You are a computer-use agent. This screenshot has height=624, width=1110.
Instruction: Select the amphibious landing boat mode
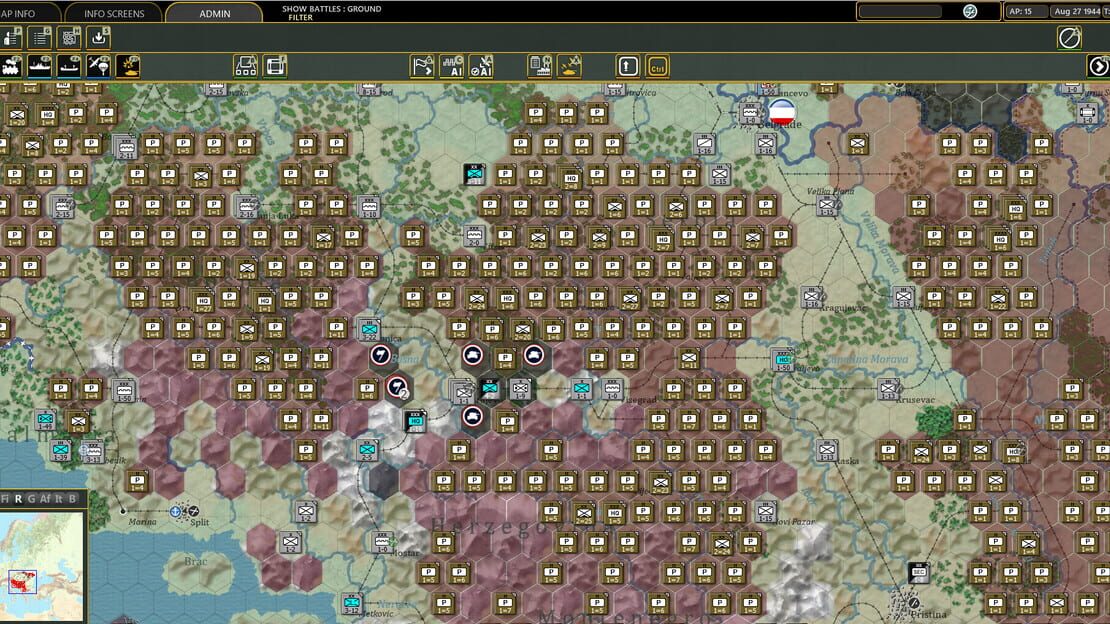(69, 67)
